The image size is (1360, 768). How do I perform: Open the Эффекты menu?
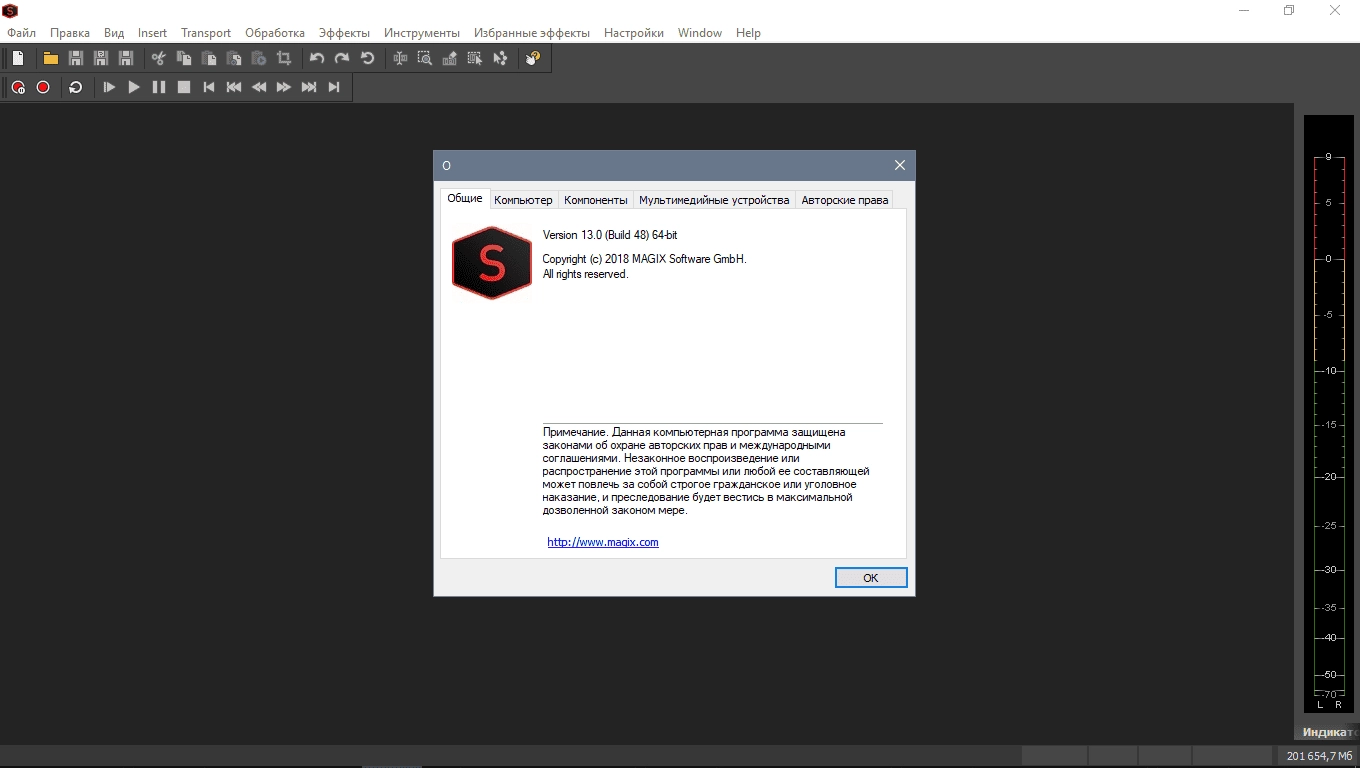coord(344,33)
